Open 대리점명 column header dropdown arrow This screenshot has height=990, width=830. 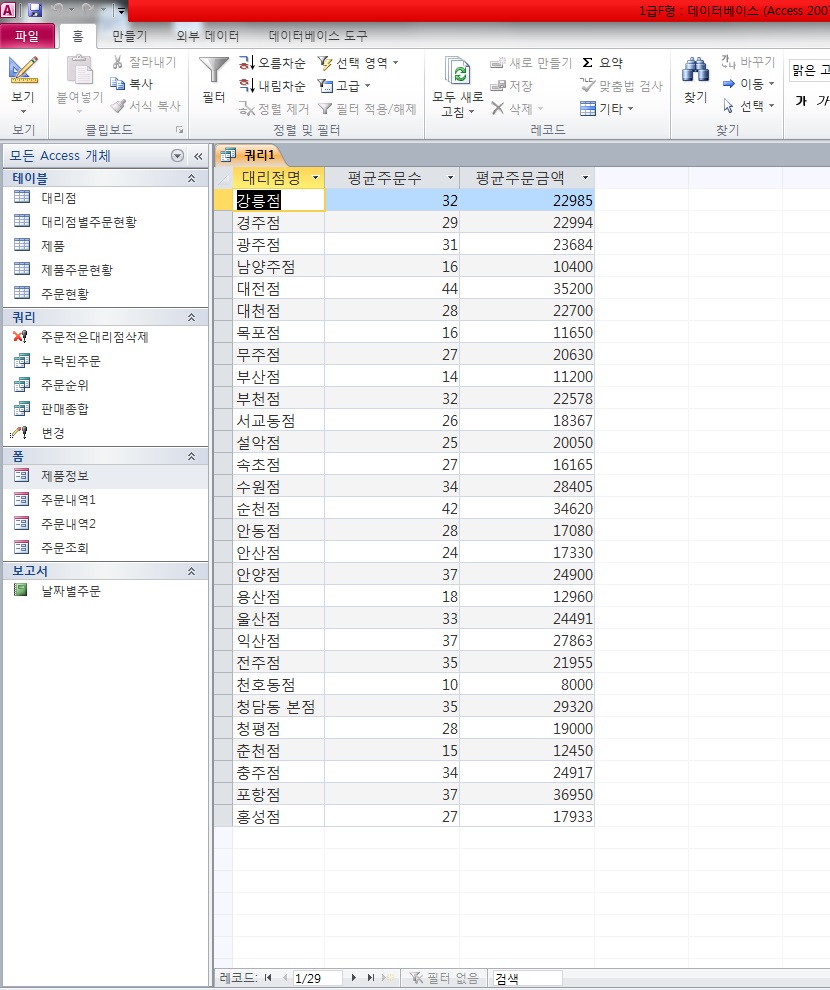pyautogui.click(x=316, y=178)
